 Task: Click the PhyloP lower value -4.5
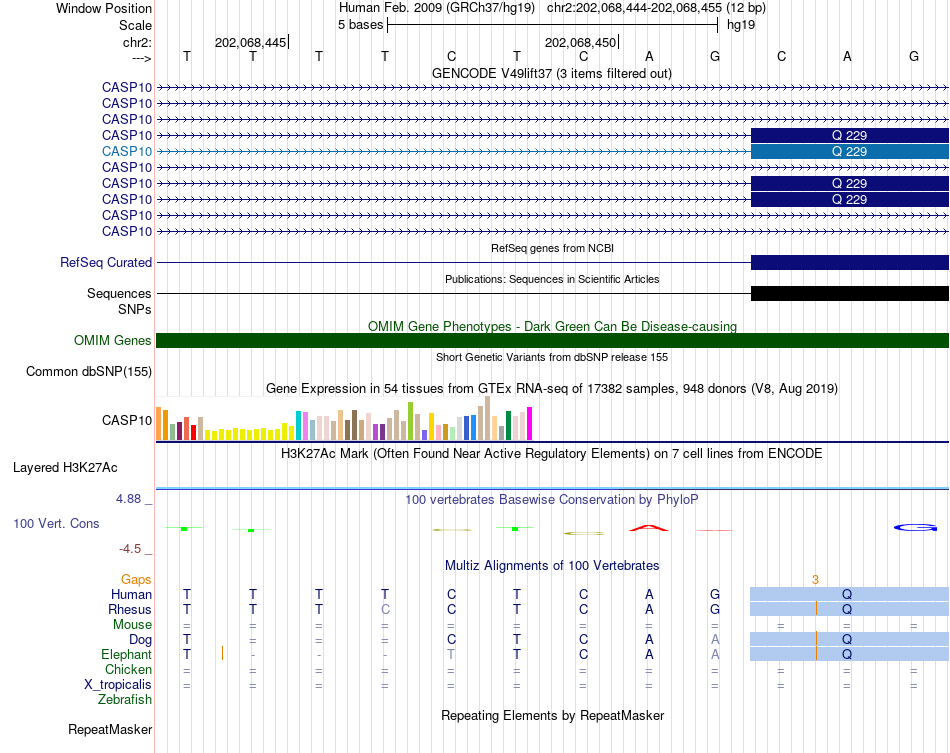(130, 549)
